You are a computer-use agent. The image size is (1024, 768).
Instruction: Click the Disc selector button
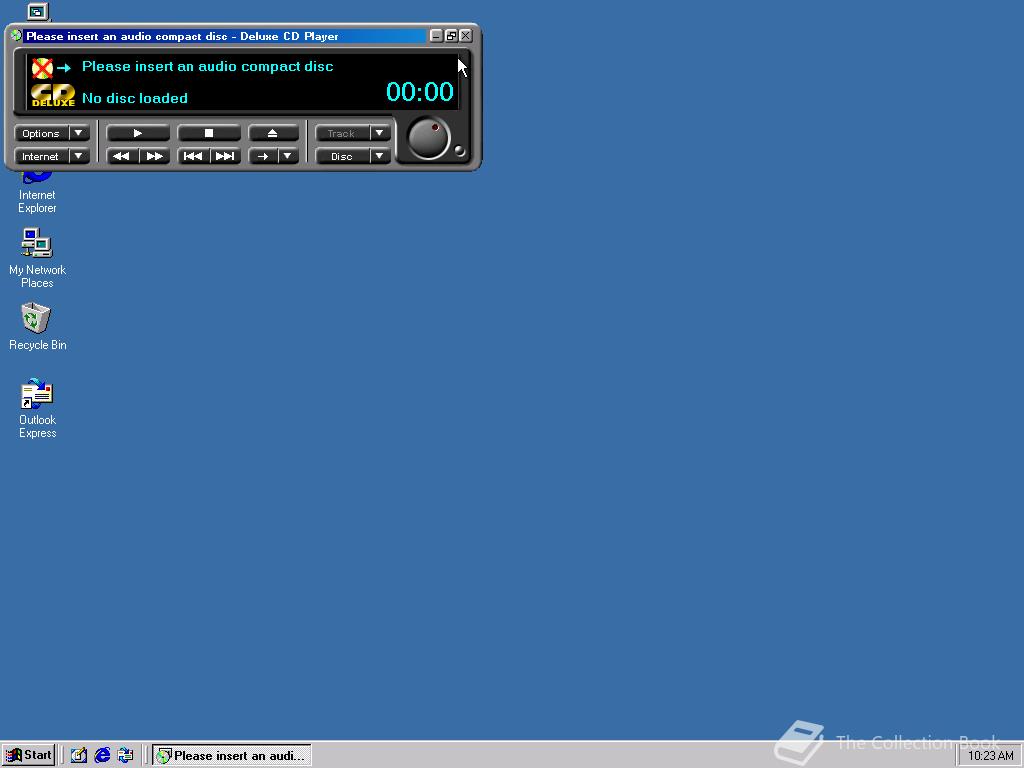(x=342, y=156)
